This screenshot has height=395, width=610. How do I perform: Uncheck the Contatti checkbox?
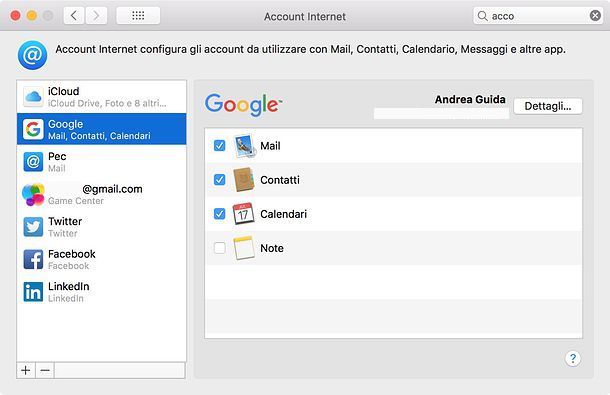[x=219, y=180]
